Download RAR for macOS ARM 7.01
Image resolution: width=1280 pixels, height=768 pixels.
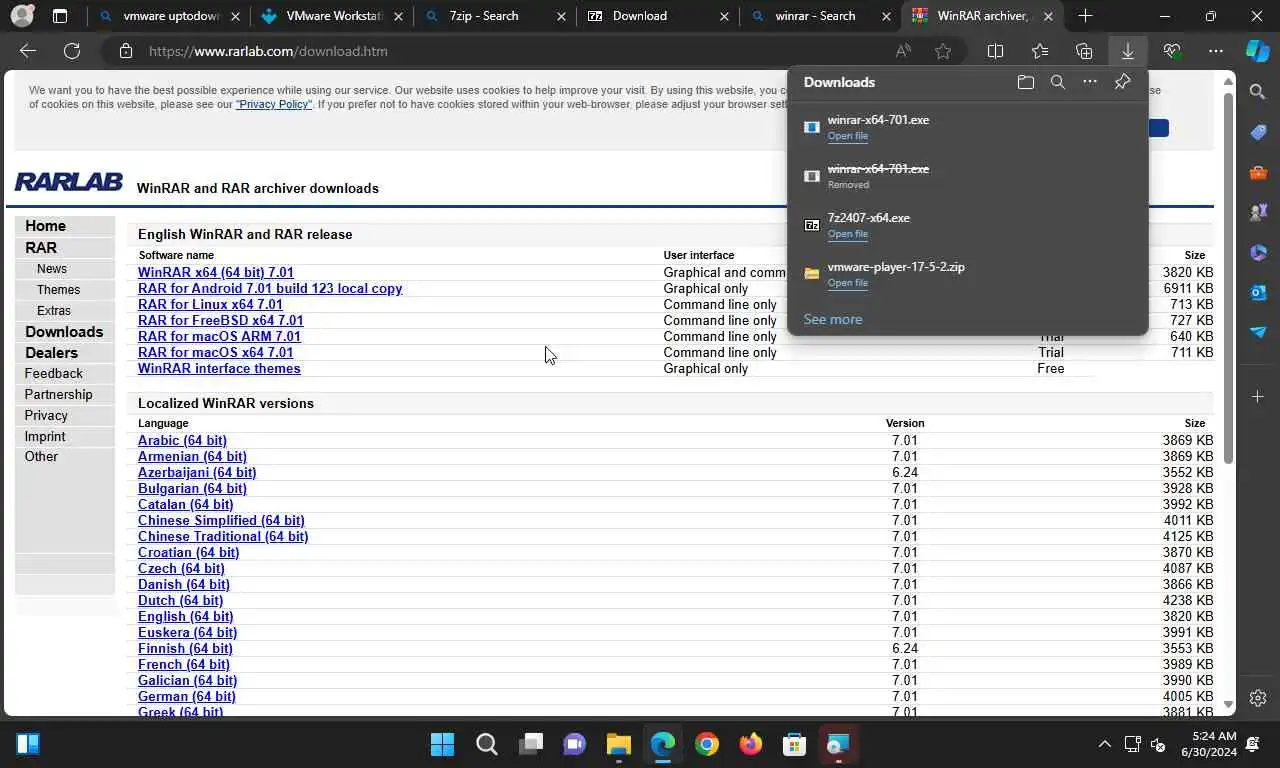coord(219,336)
